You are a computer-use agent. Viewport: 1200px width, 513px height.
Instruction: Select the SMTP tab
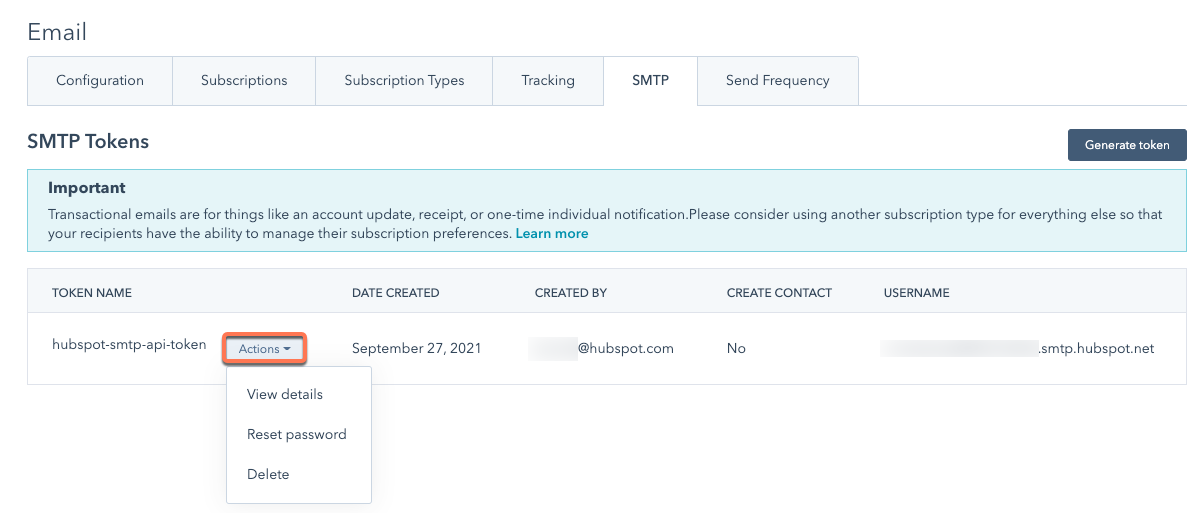[x=650, y=80]
